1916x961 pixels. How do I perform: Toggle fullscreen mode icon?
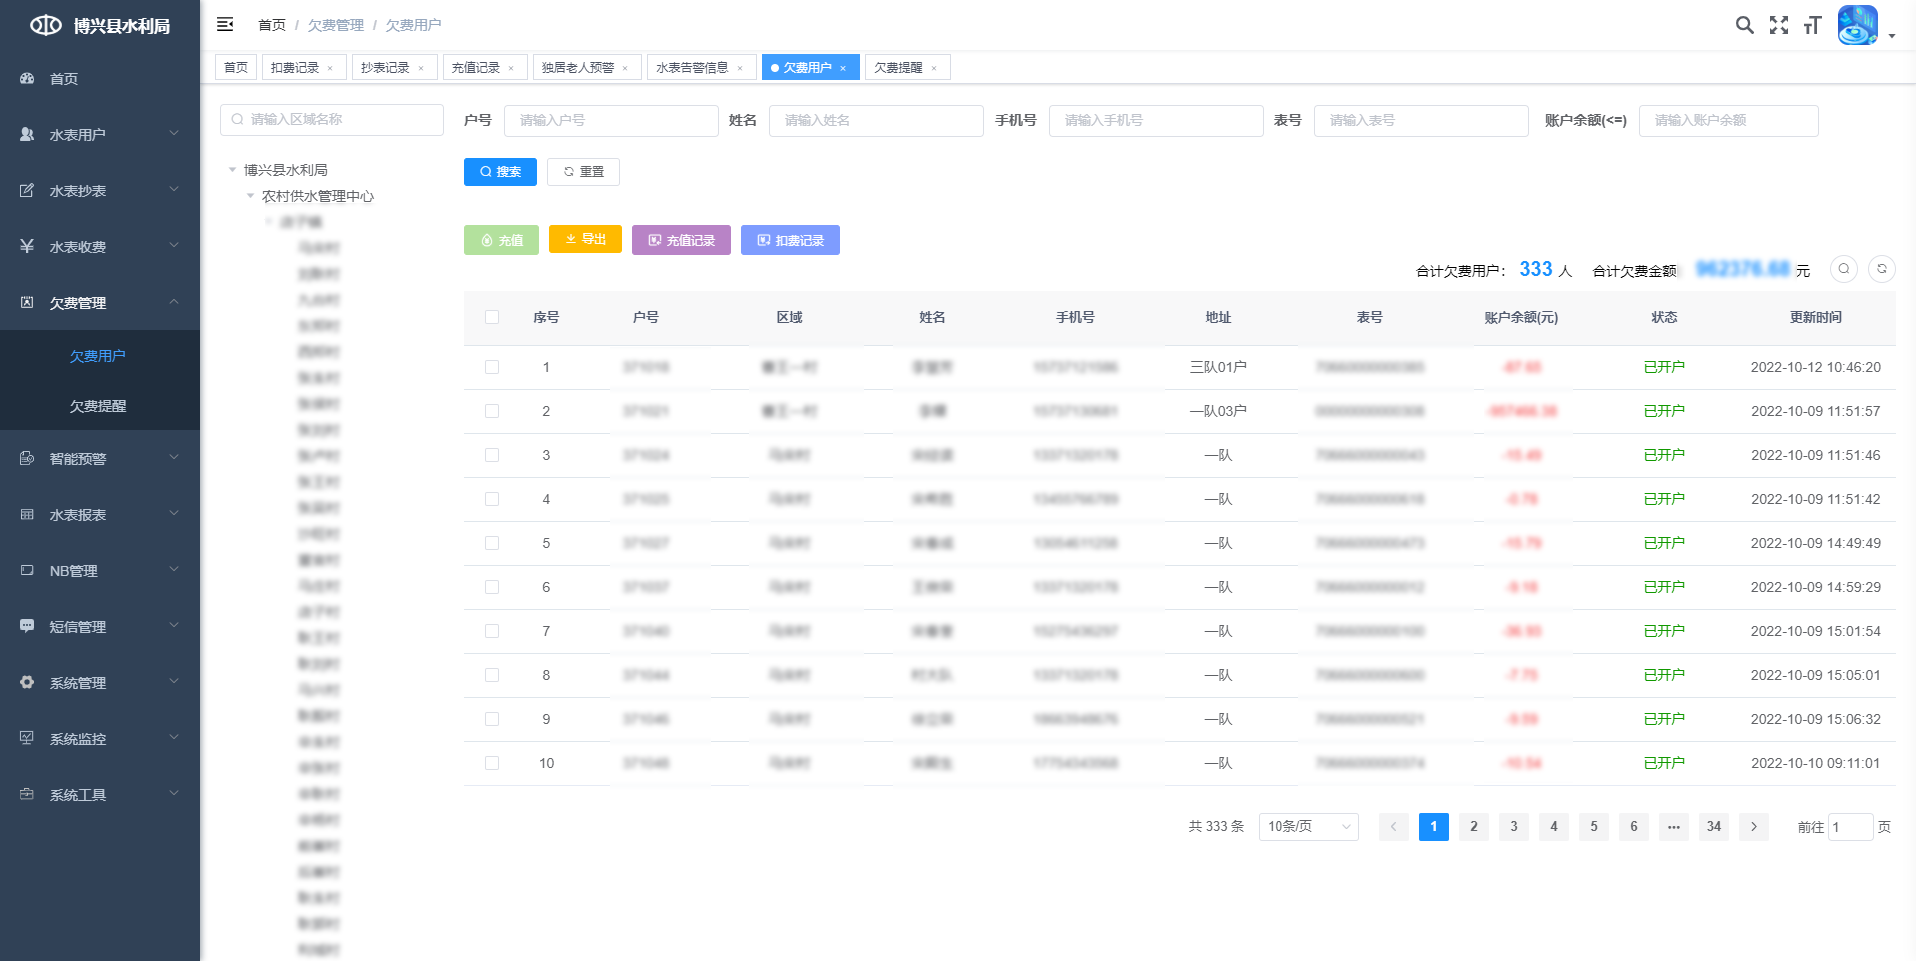click(x=1778, y=25)
